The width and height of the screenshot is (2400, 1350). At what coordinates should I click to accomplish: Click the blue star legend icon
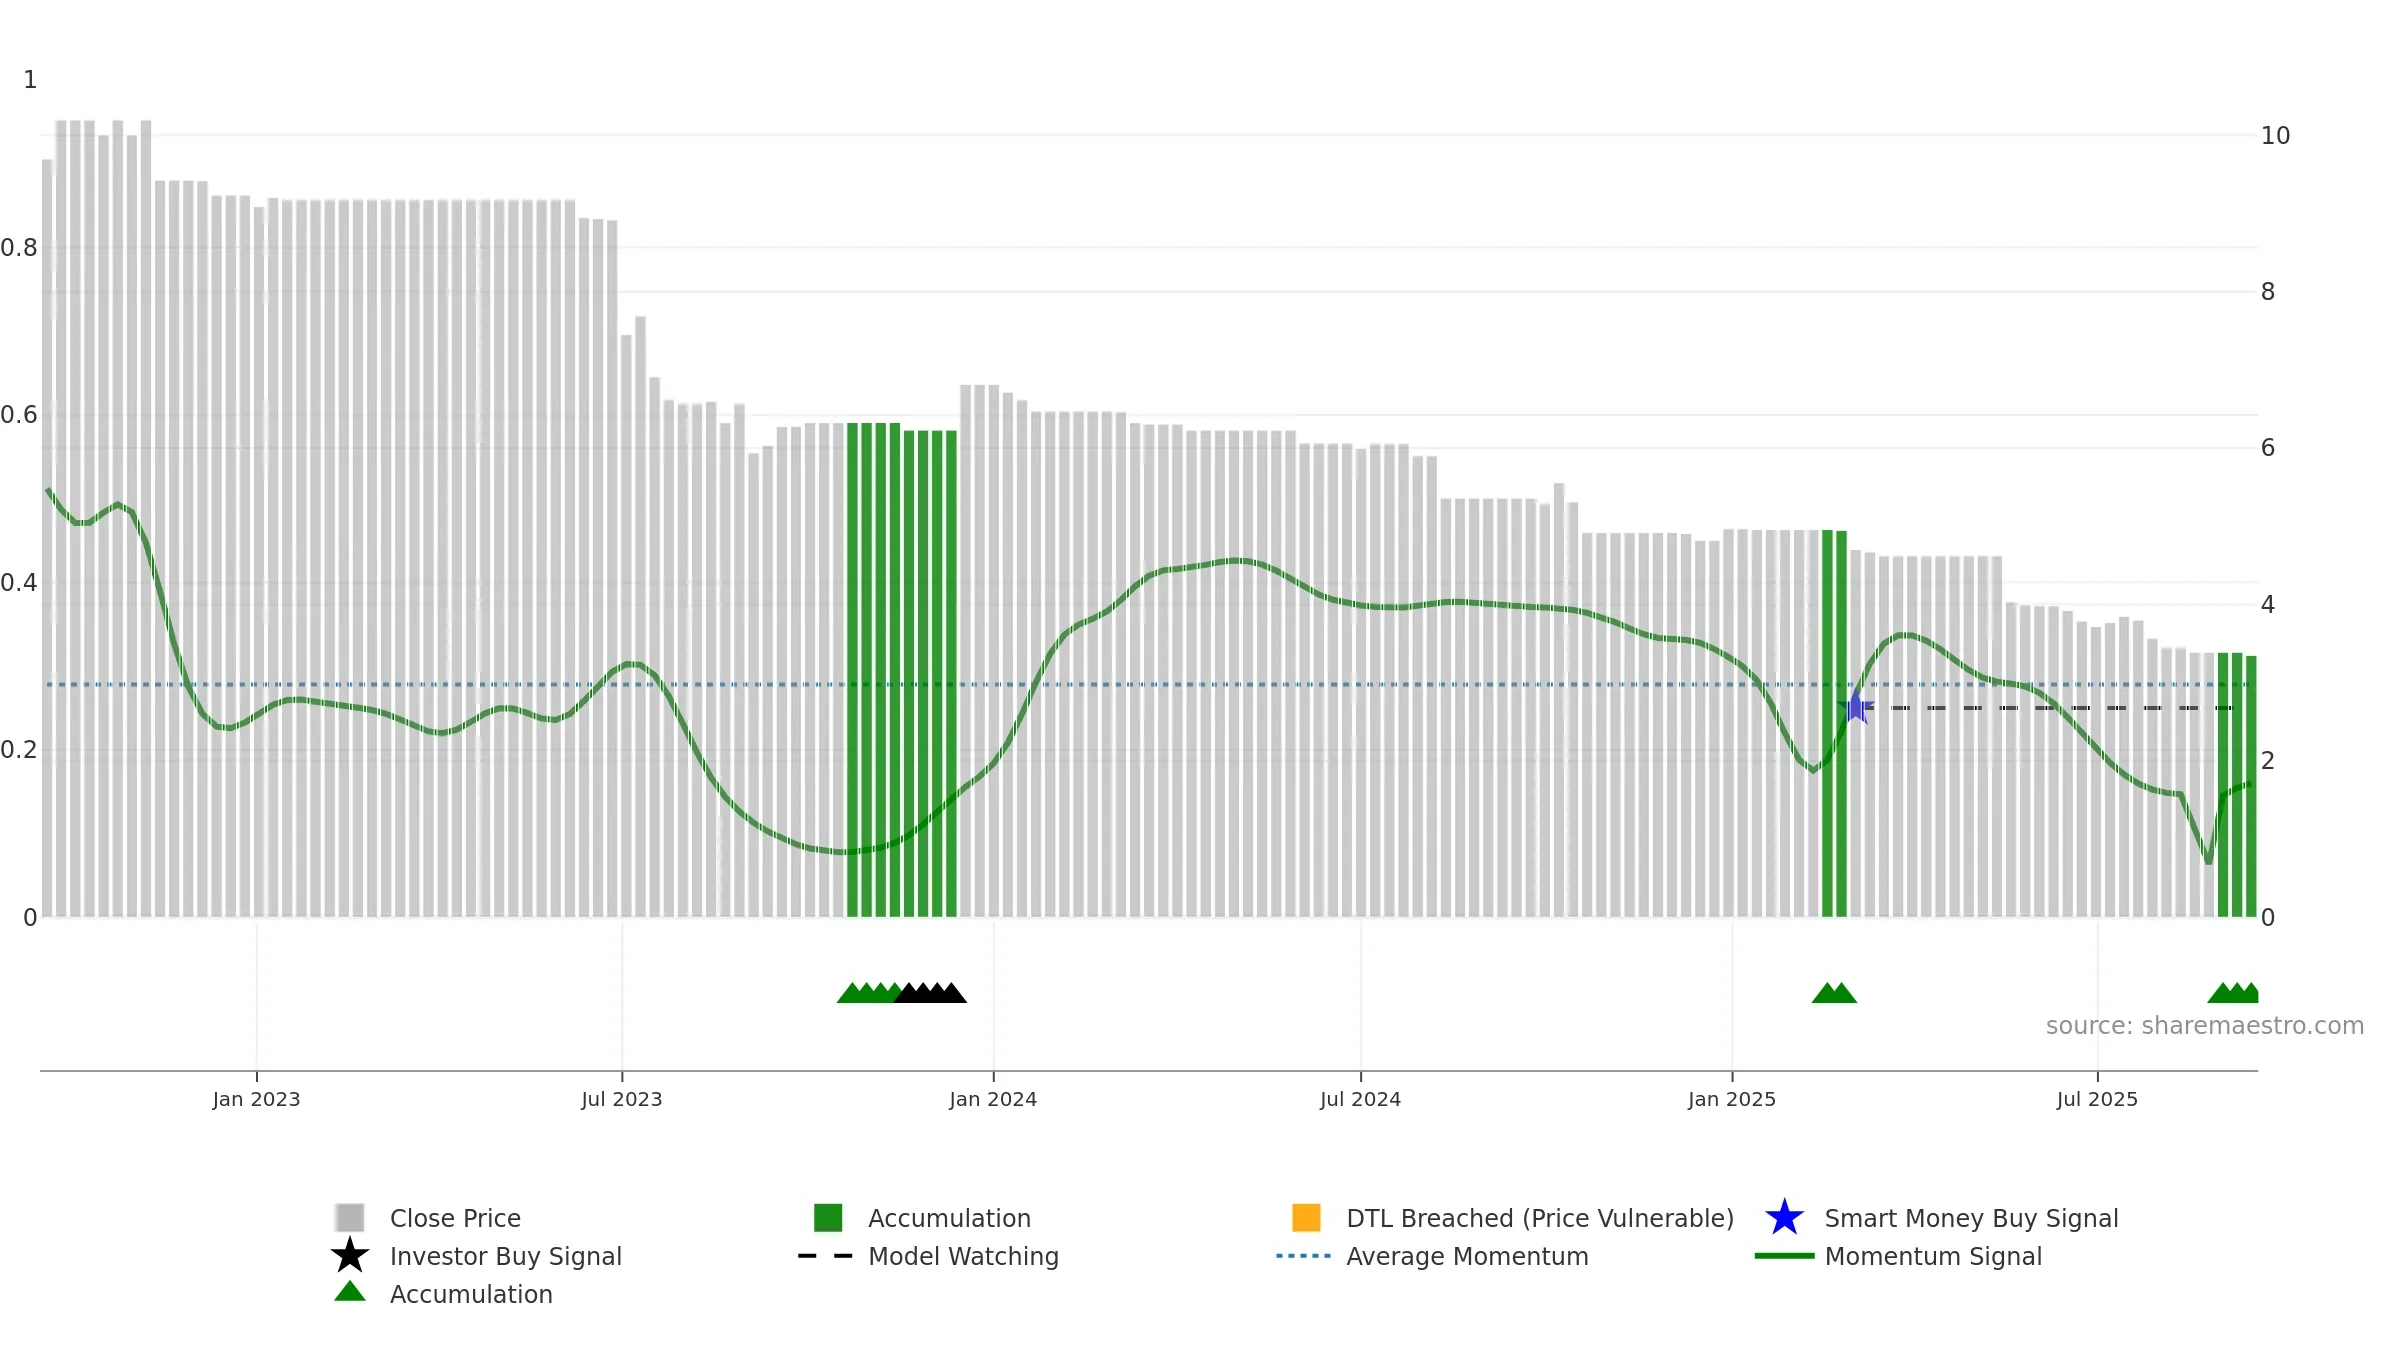pos(1784,1218)
